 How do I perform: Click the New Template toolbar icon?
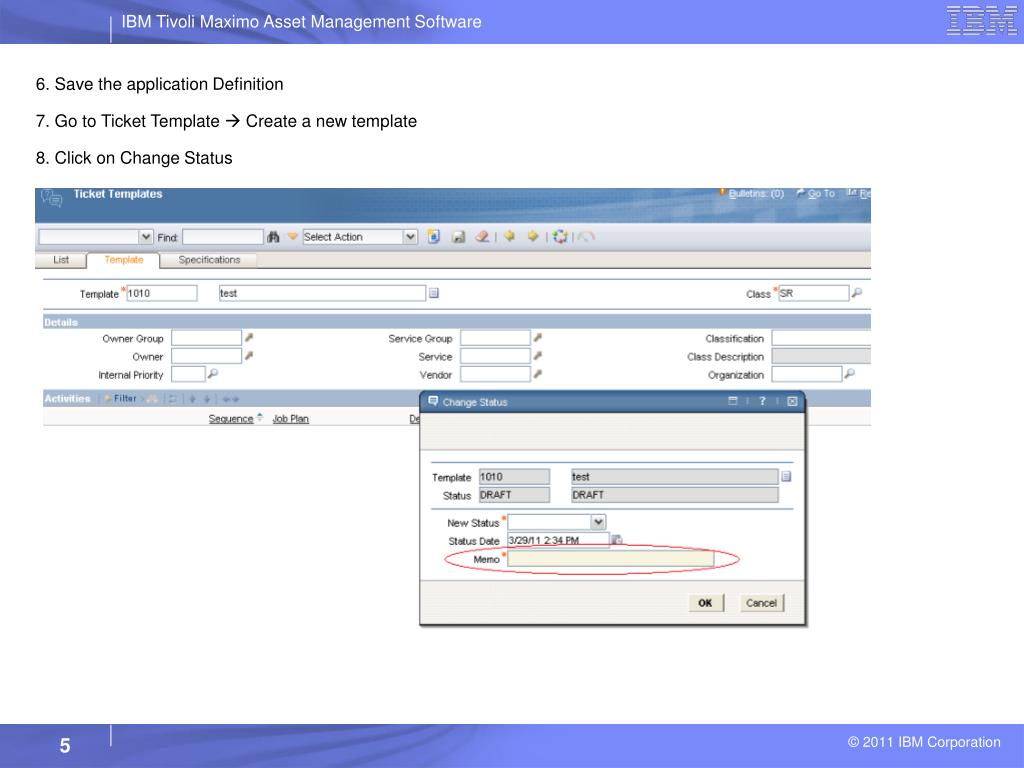pyautogui.click(x=434, y=237)
